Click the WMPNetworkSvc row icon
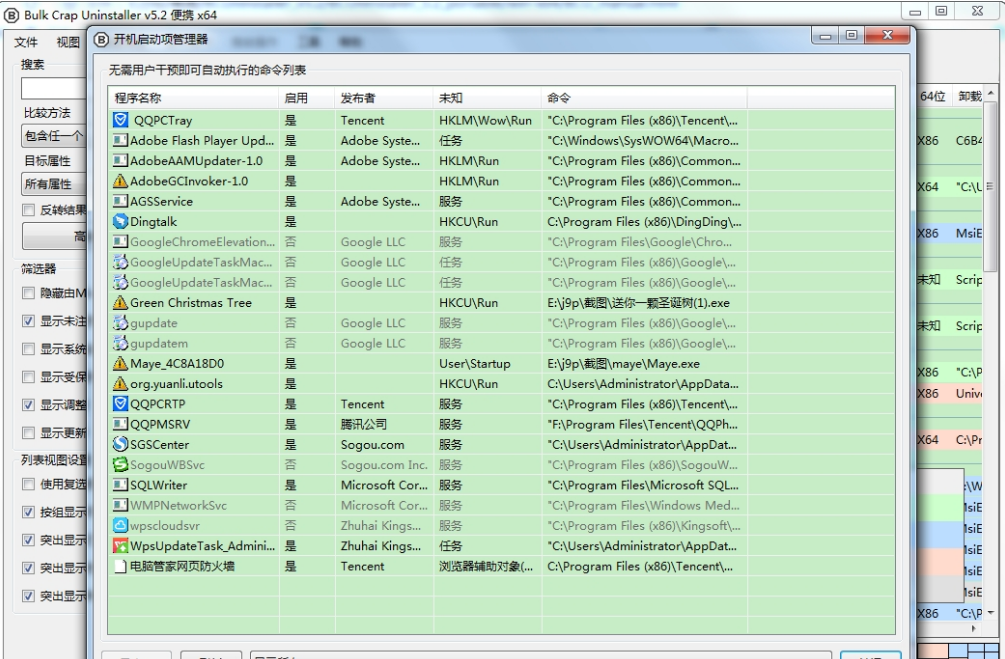Viewport: 1005px width, 659px height. (120, 505)
